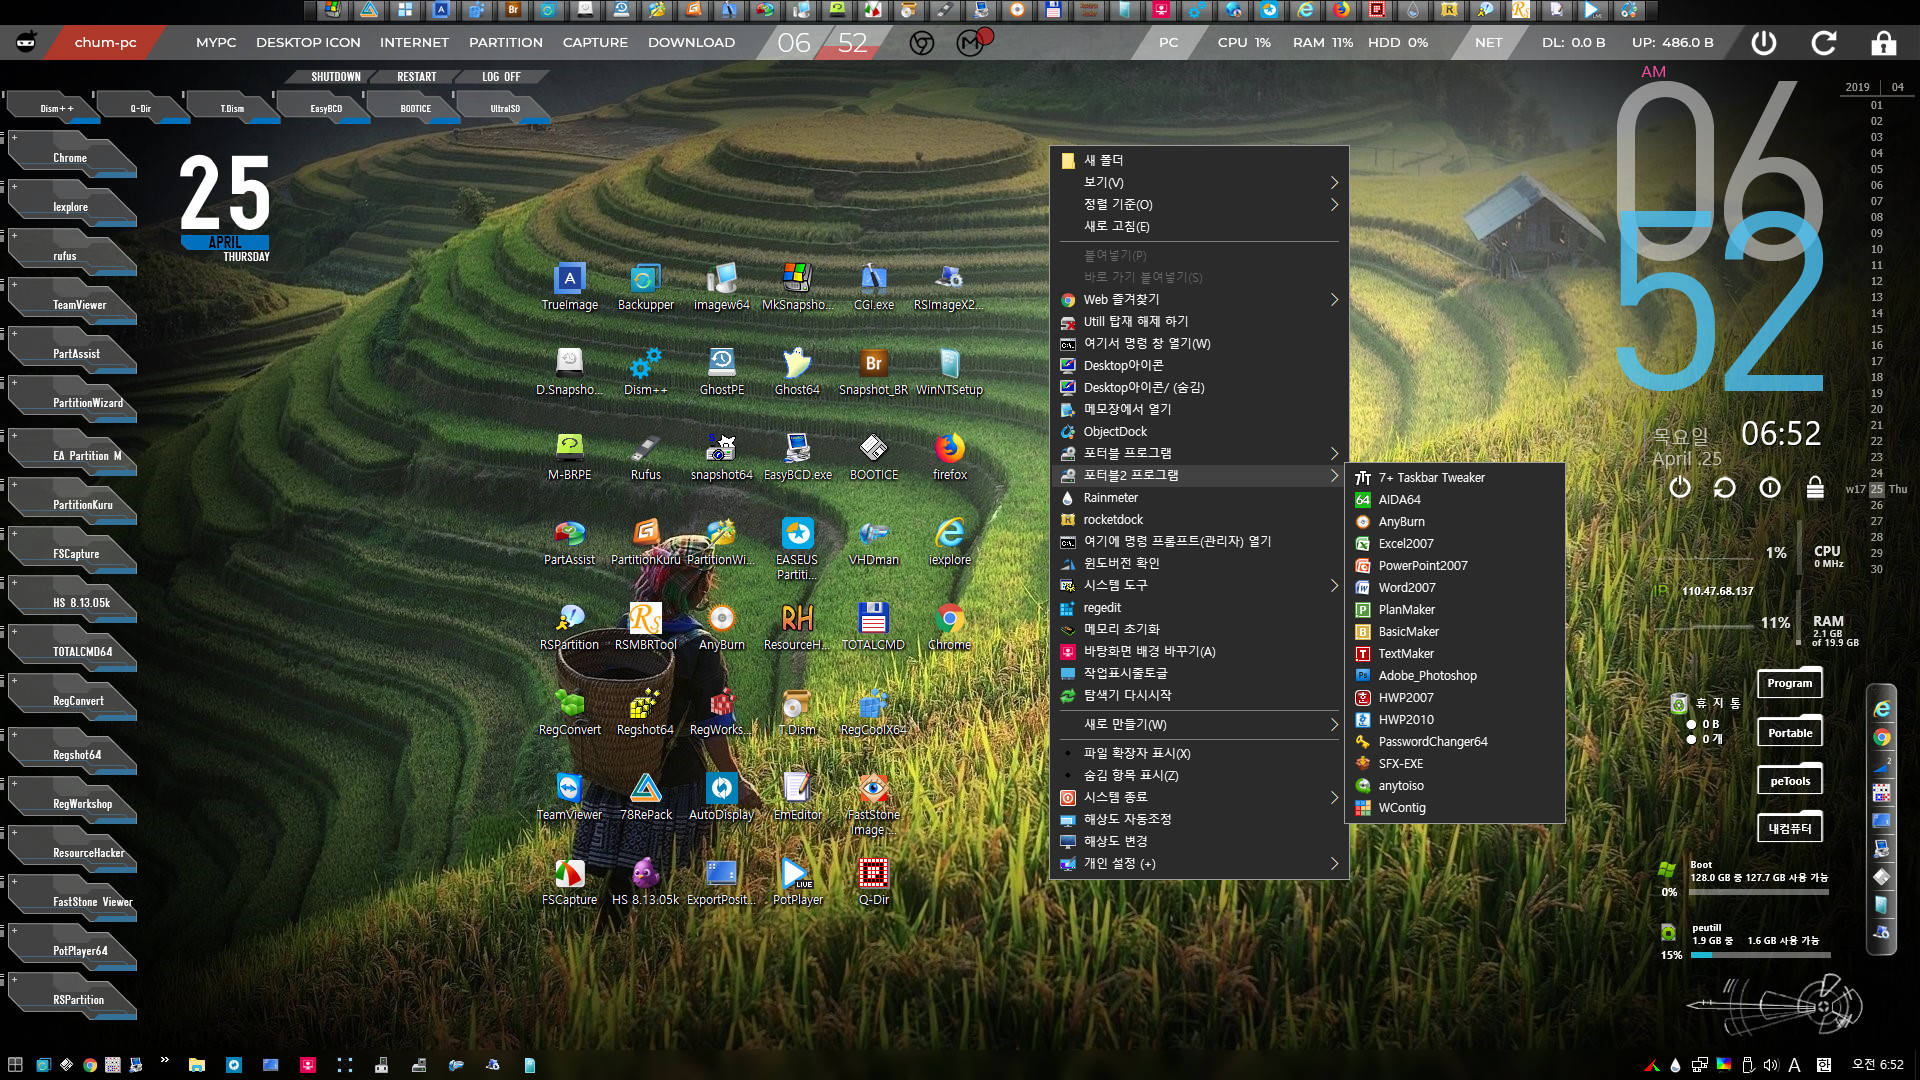The image size is (1920, 1080).
Task: Open the AnyBurn desktop icon
Action: 721,626
